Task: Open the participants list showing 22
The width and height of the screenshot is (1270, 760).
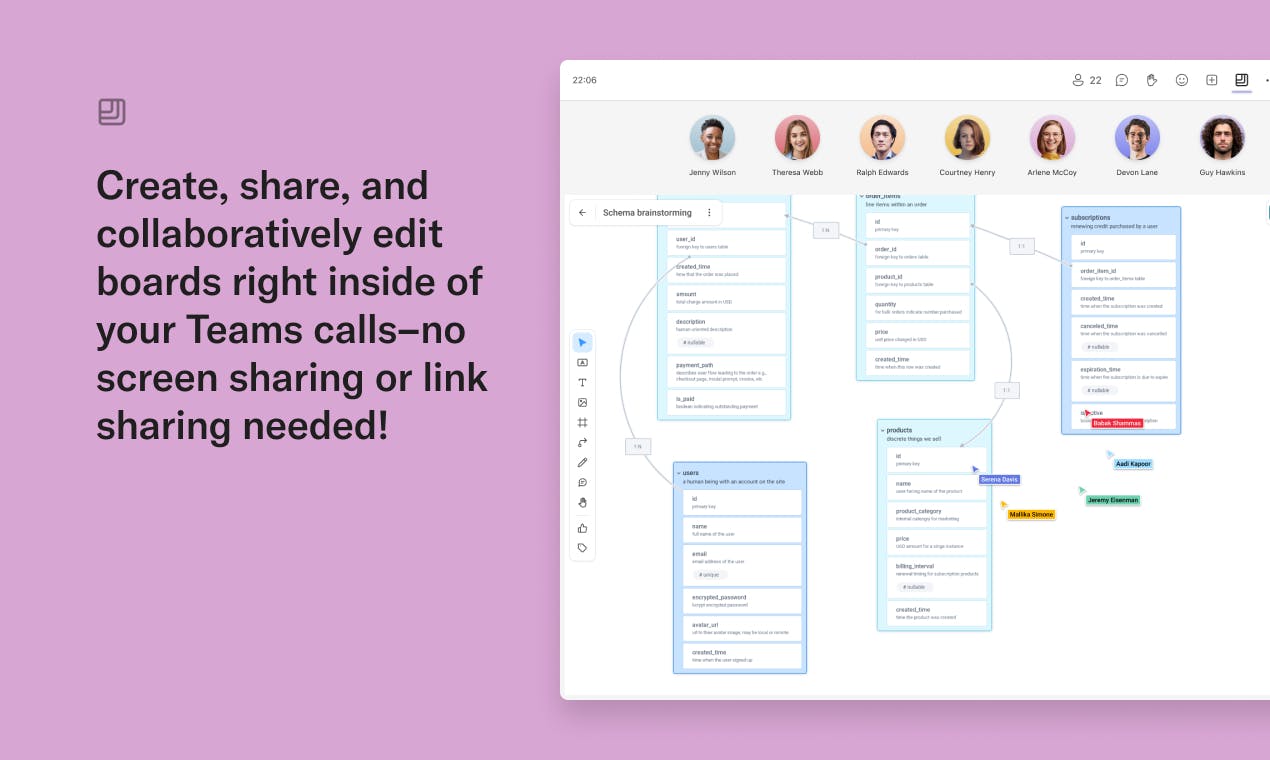Action: tap(1086, 80)
